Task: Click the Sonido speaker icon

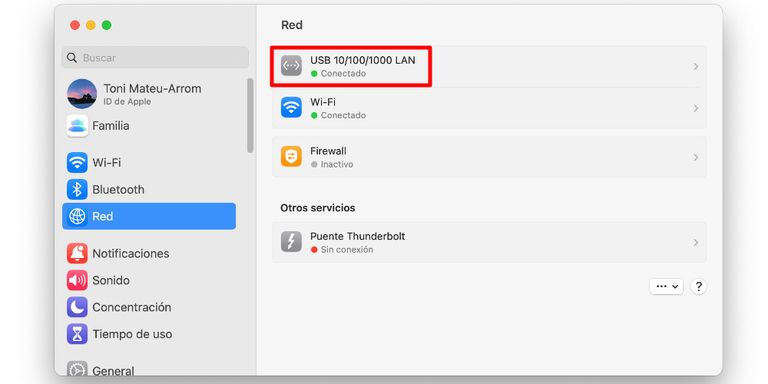Action: [x=77, y=280]
